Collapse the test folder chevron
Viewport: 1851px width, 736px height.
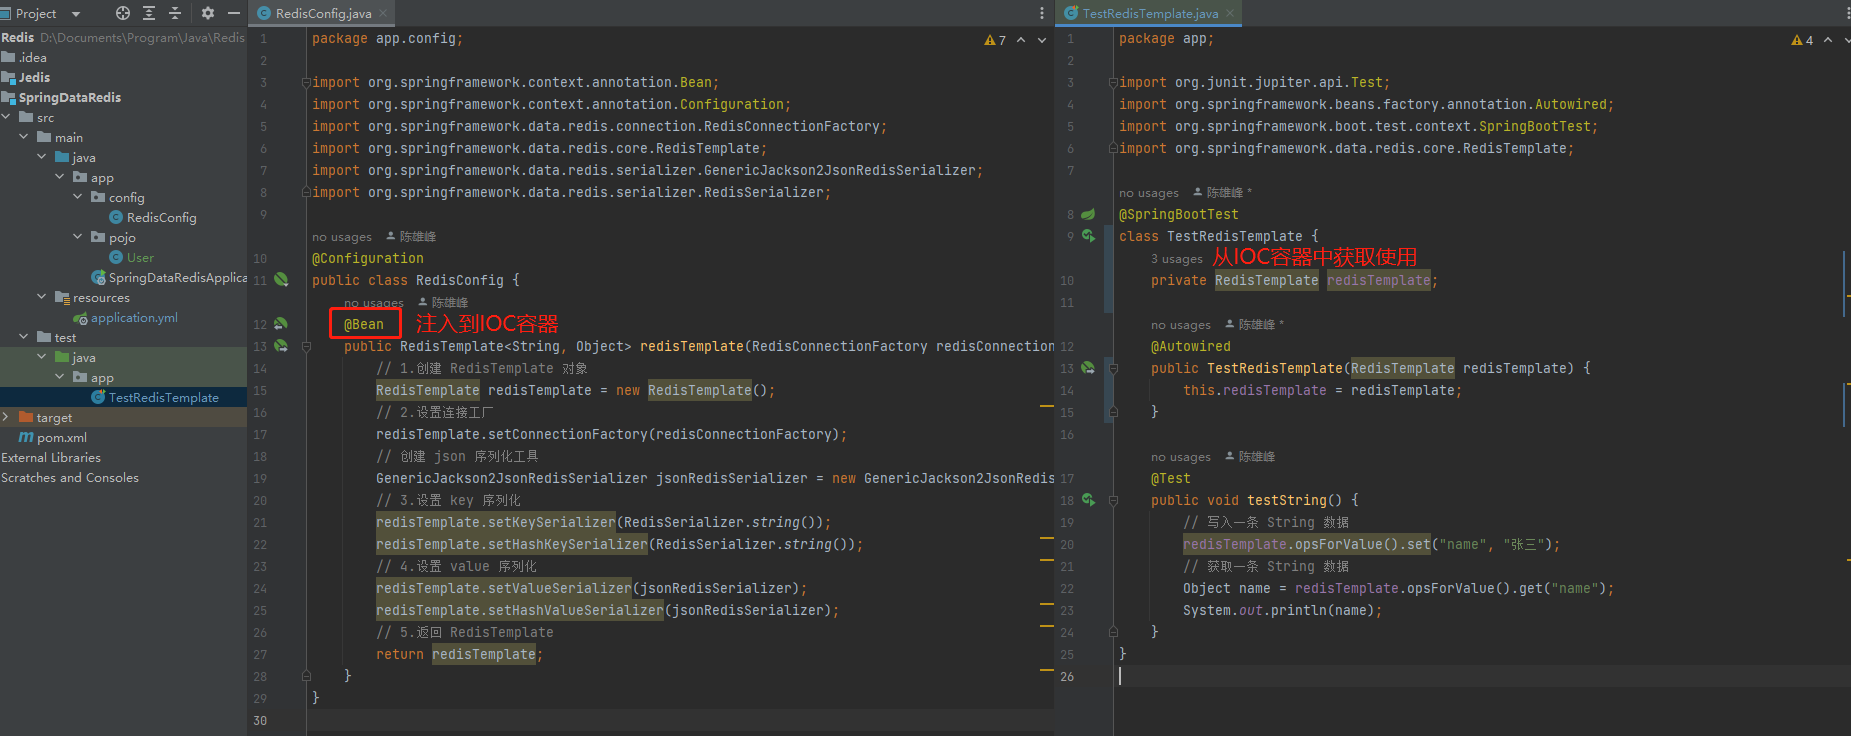24,337
